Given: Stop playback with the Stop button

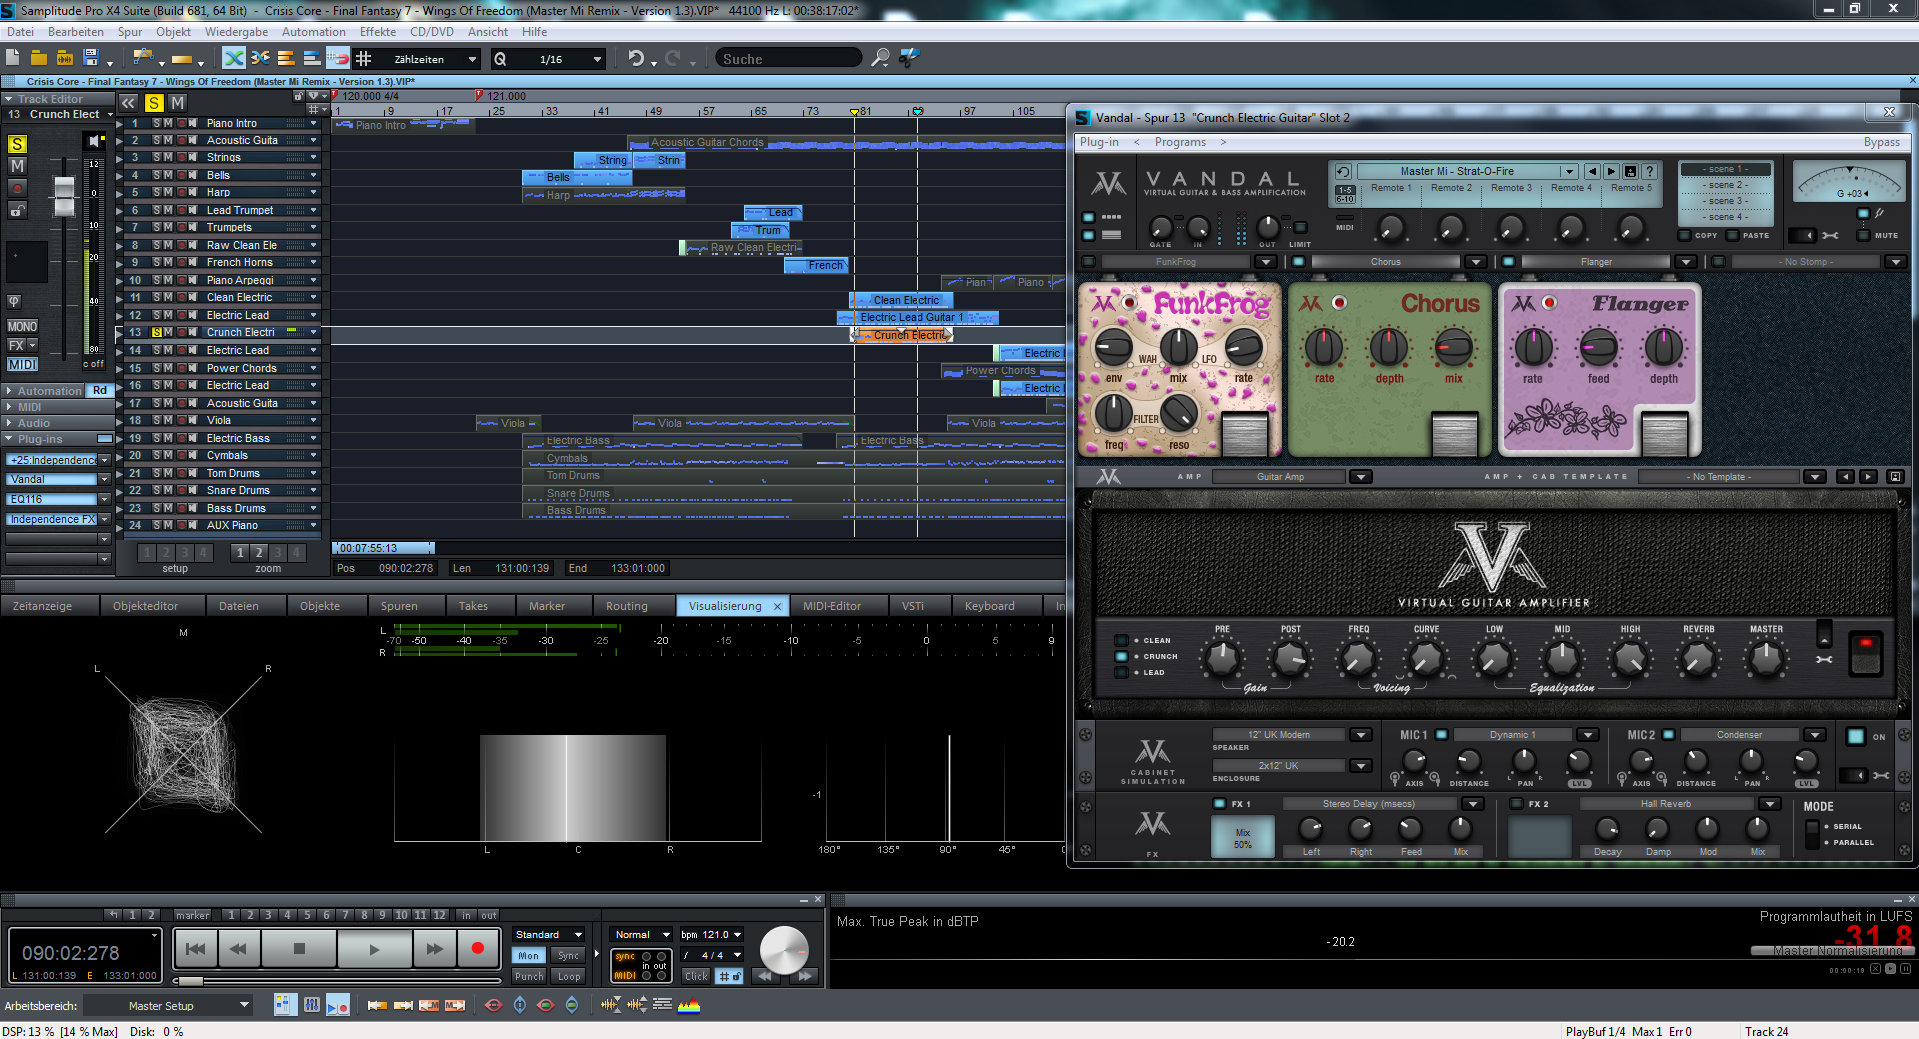Looking at the screenshot, I should (299, 948).
